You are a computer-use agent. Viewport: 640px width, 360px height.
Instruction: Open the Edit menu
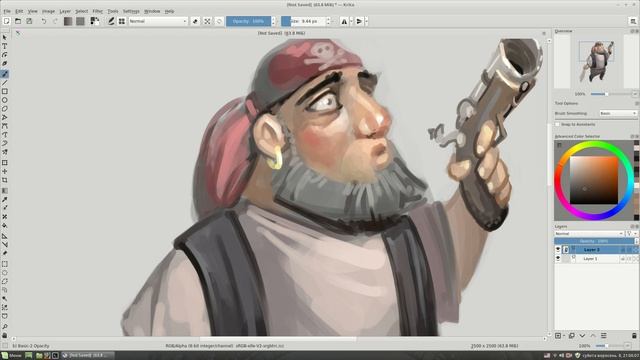pos(19,11)
